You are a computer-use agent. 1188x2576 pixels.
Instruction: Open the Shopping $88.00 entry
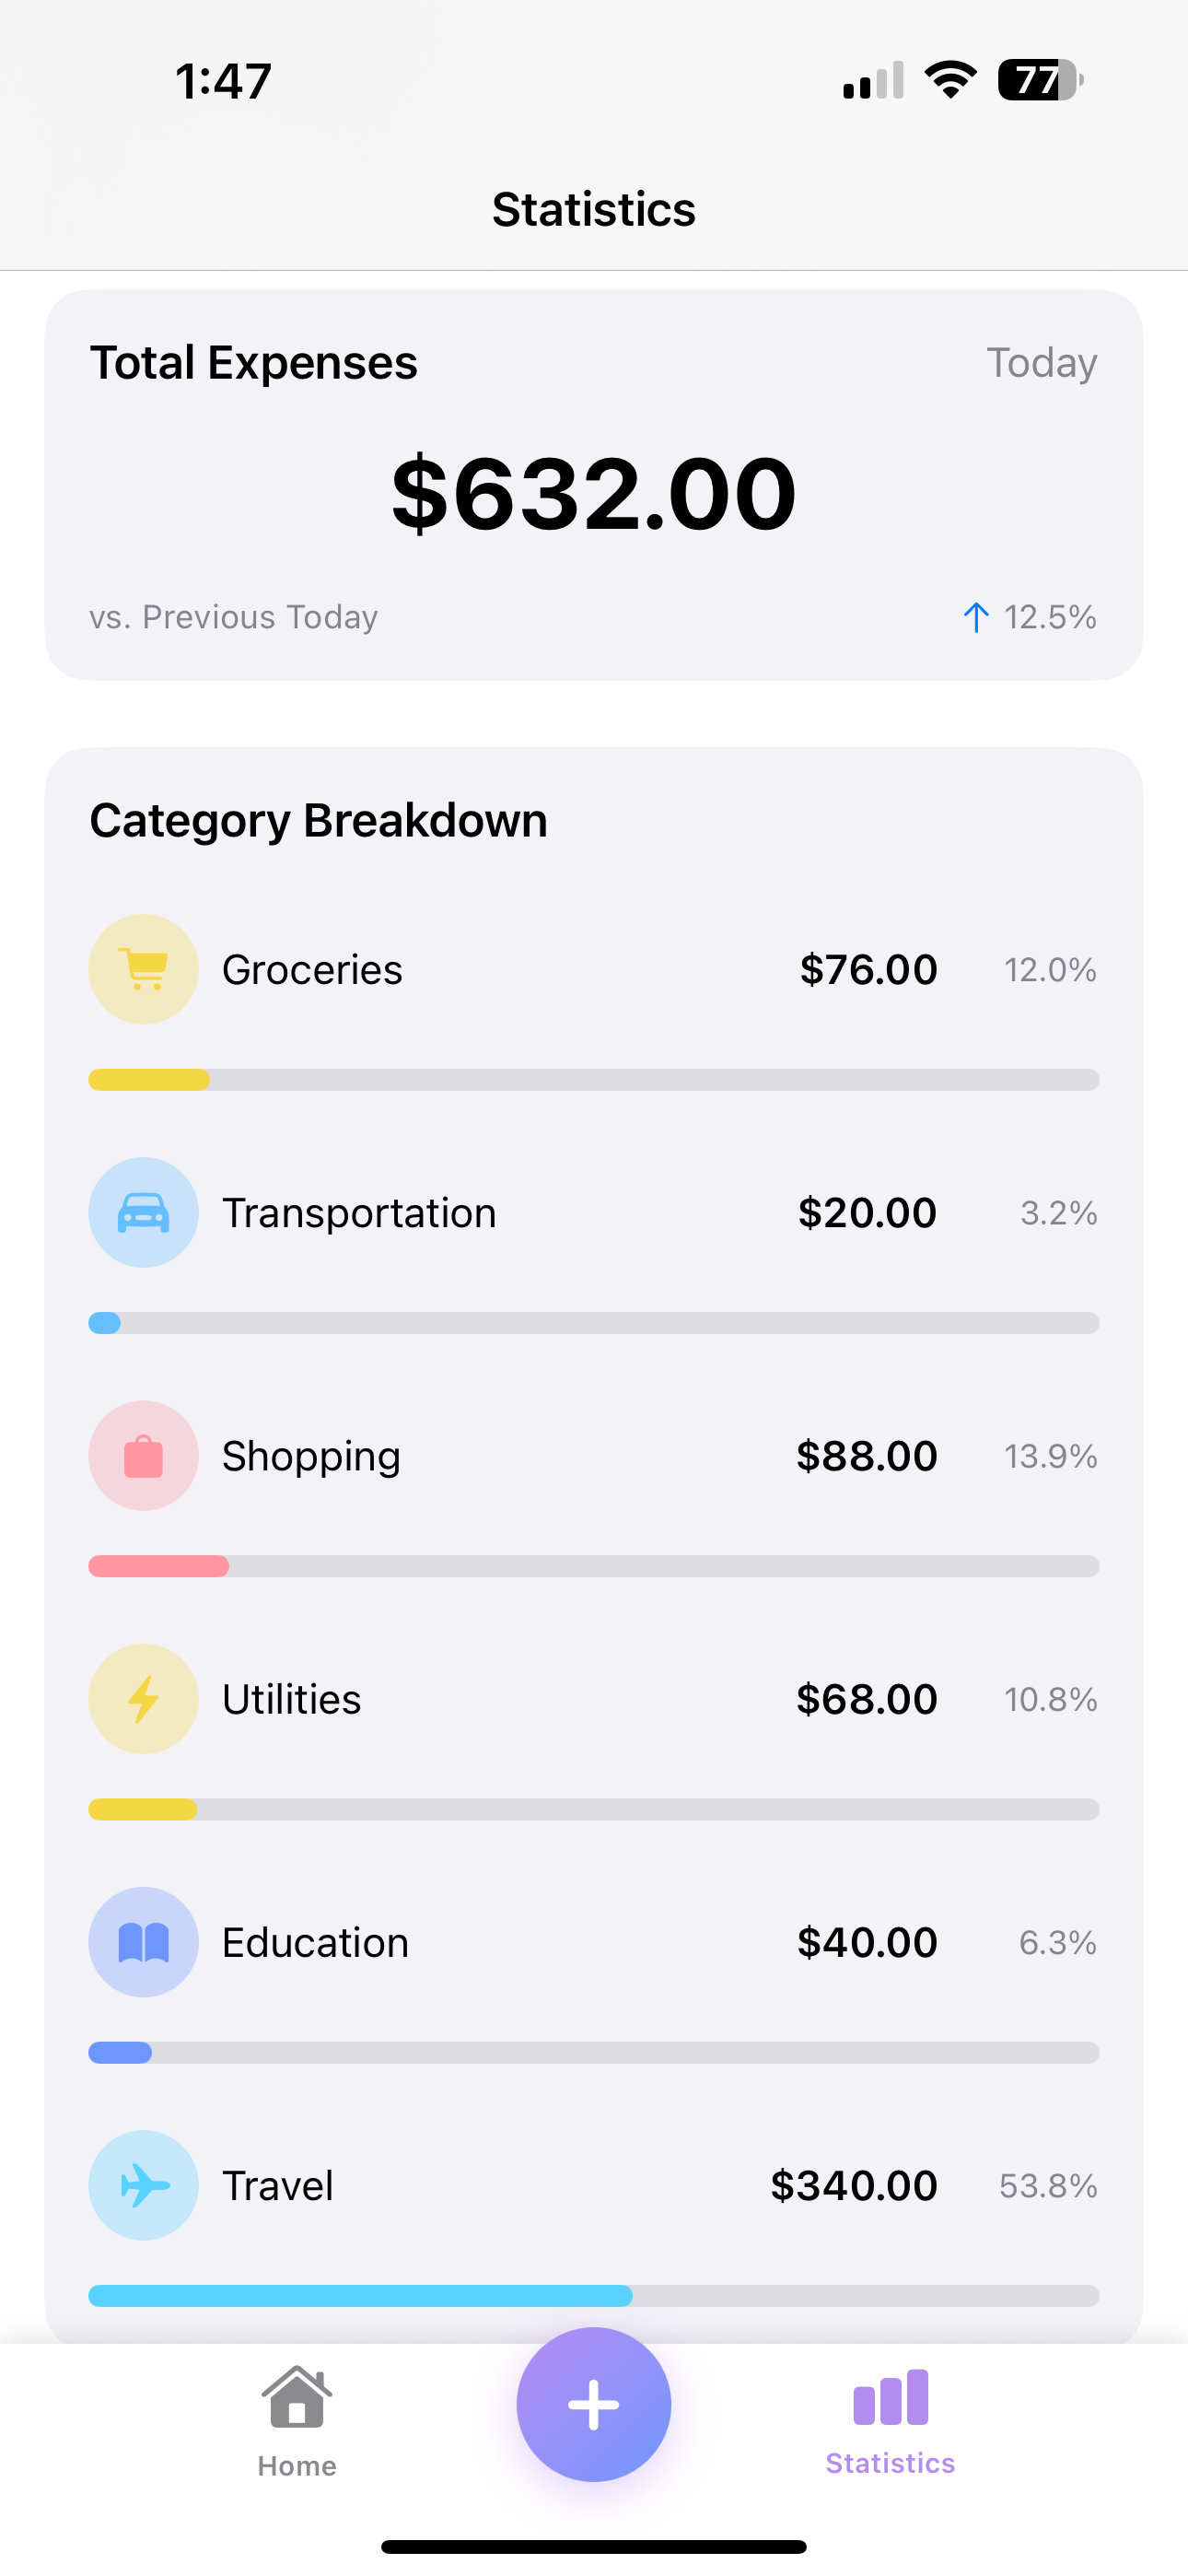click(x=594, y=1455)
